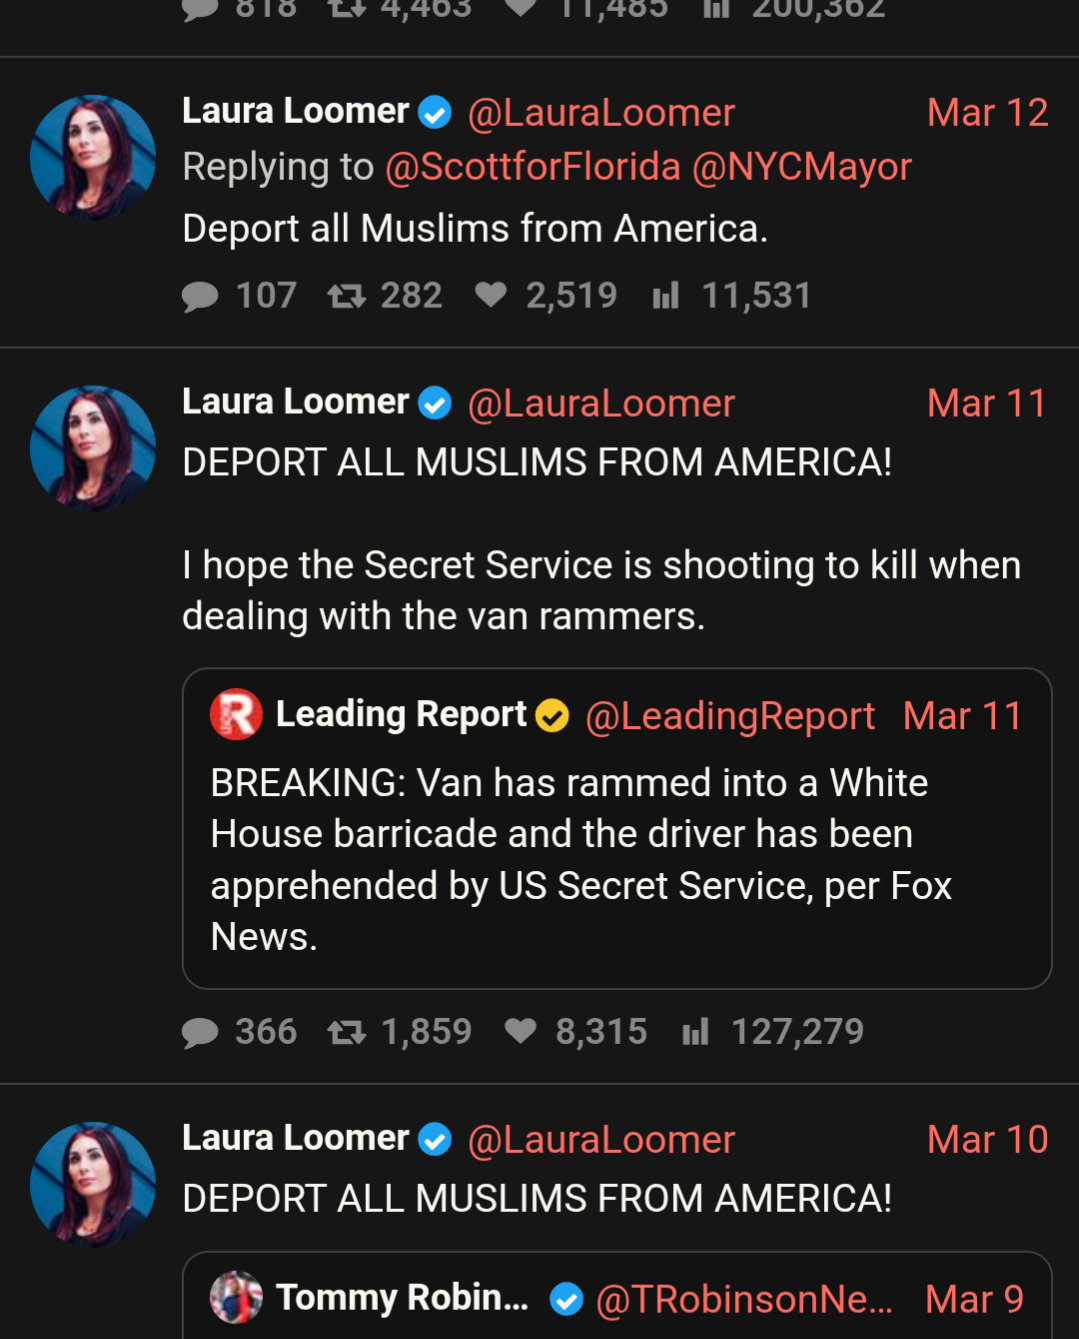Click the reply icon on the Mar 12 tweet

[x=200, y=296]
